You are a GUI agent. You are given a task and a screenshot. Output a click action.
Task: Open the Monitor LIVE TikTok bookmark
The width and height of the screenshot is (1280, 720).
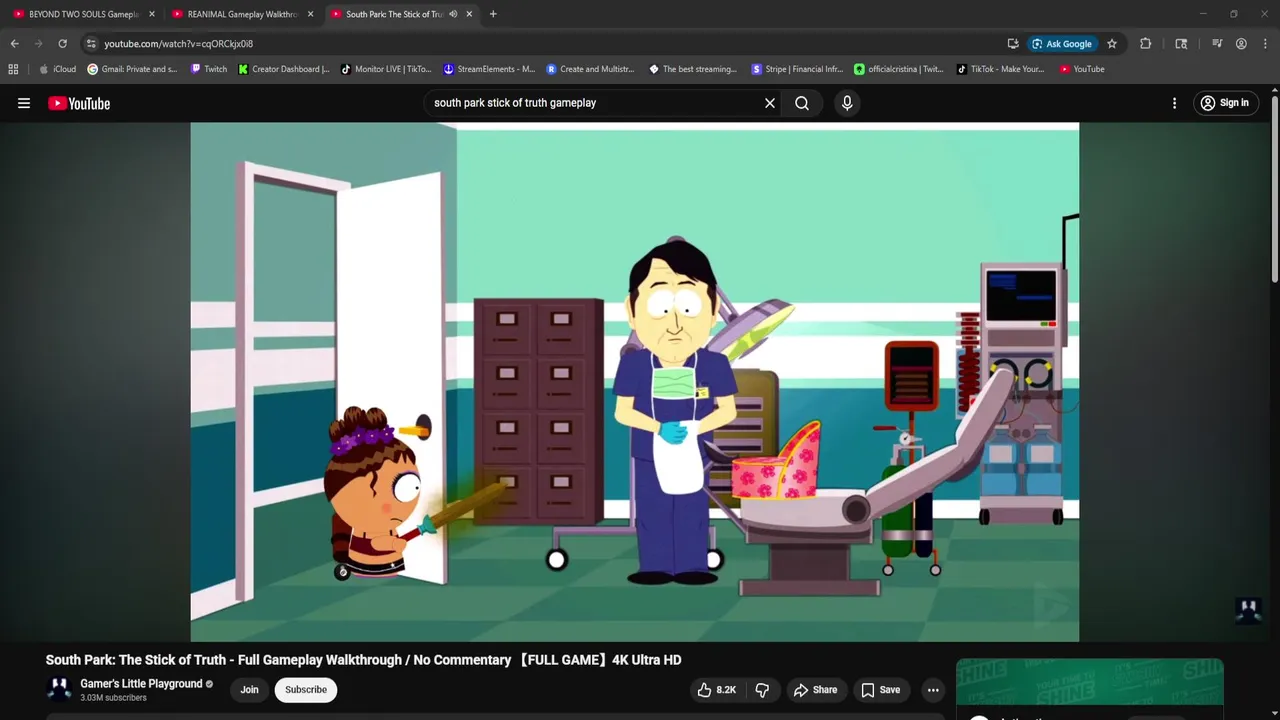pos(386,69)
